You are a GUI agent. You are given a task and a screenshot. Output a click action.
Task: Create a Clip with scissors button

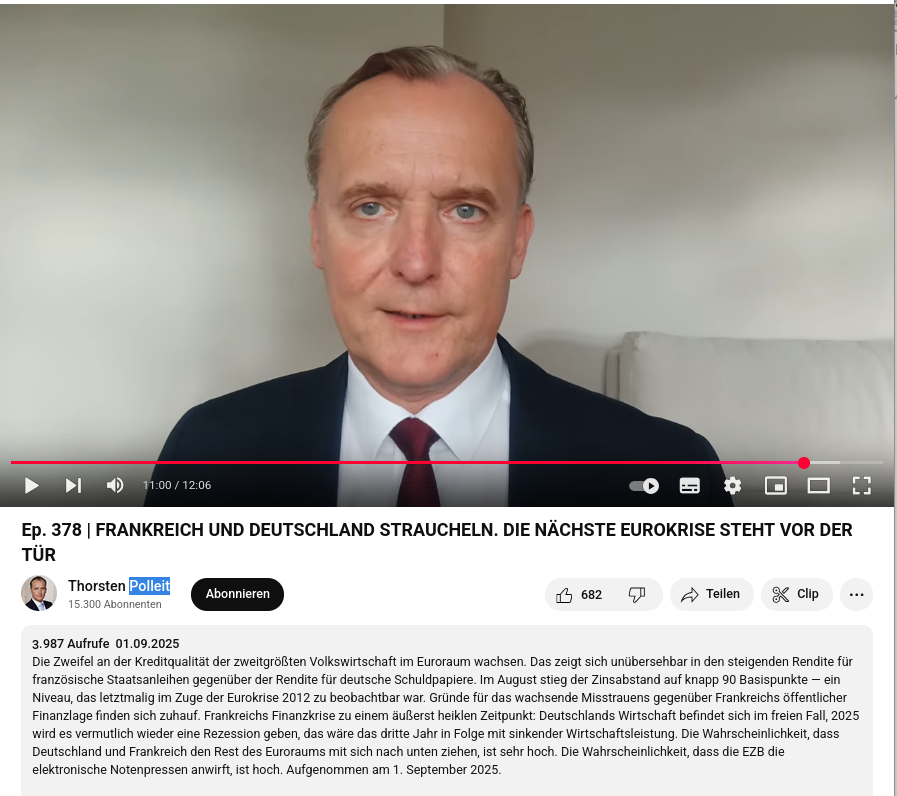tap(796, 595)
